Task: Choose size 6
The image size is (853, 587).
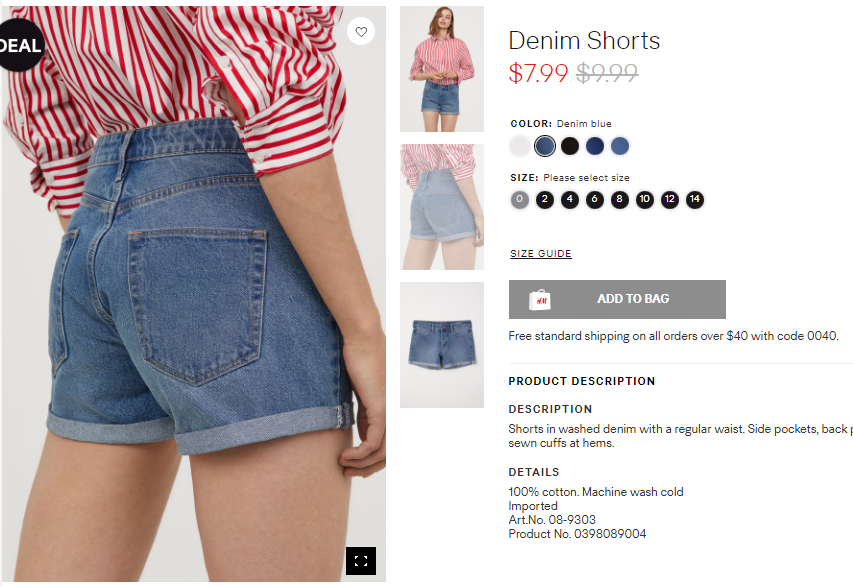Action: [595, 200]
